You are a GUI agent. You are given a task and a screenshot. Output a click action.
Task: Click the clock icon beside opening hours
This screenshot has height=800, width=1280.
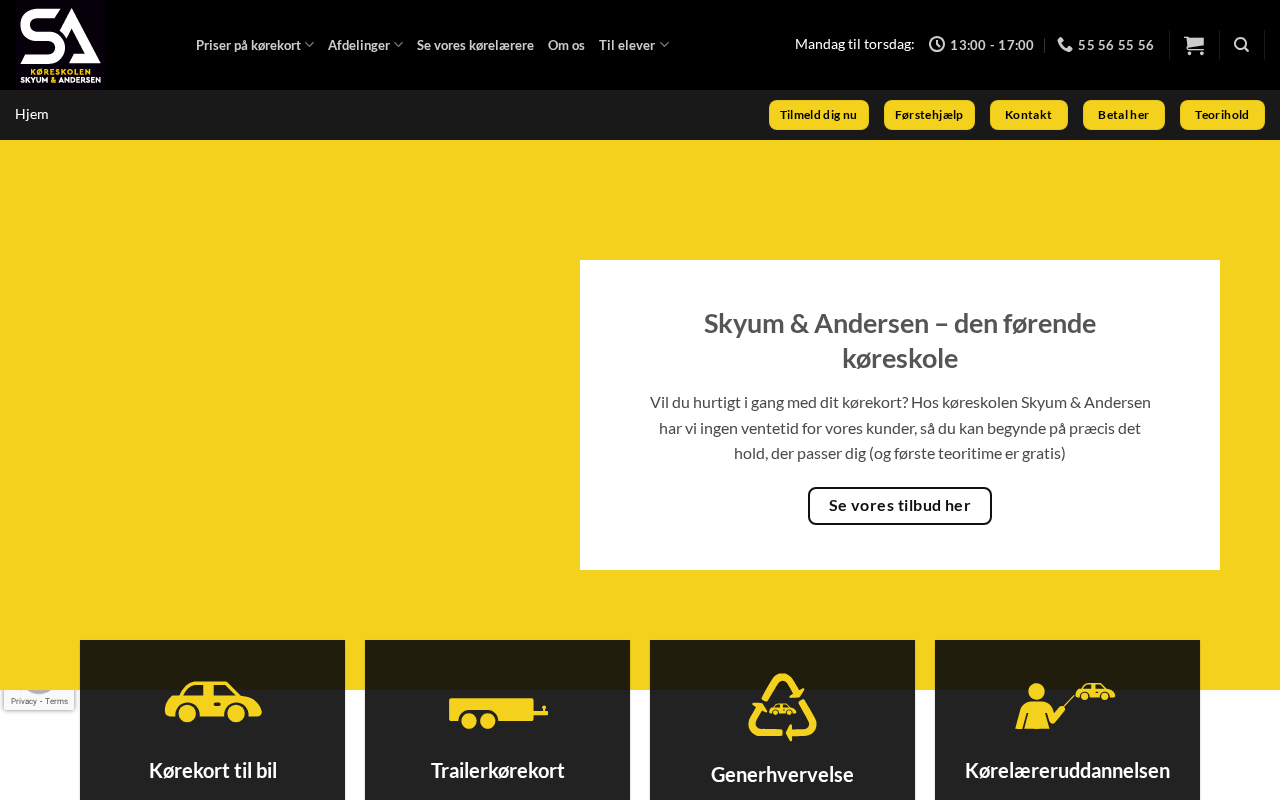pos(937,44)
